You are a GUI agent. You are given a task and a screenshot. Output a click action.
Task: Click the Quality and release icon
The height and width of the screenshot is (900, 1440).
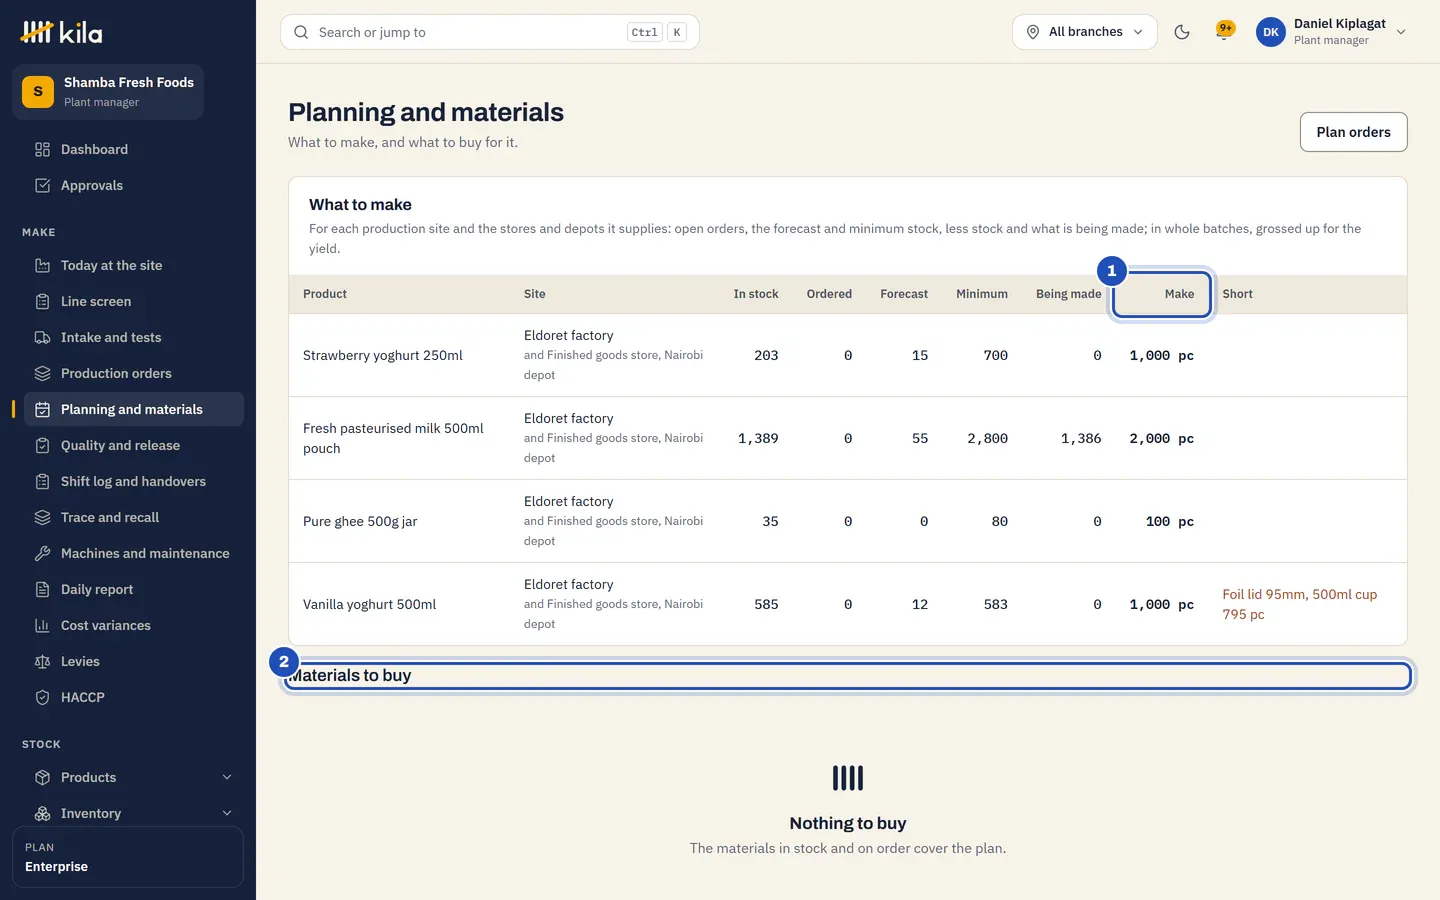[x=42, y=445]
